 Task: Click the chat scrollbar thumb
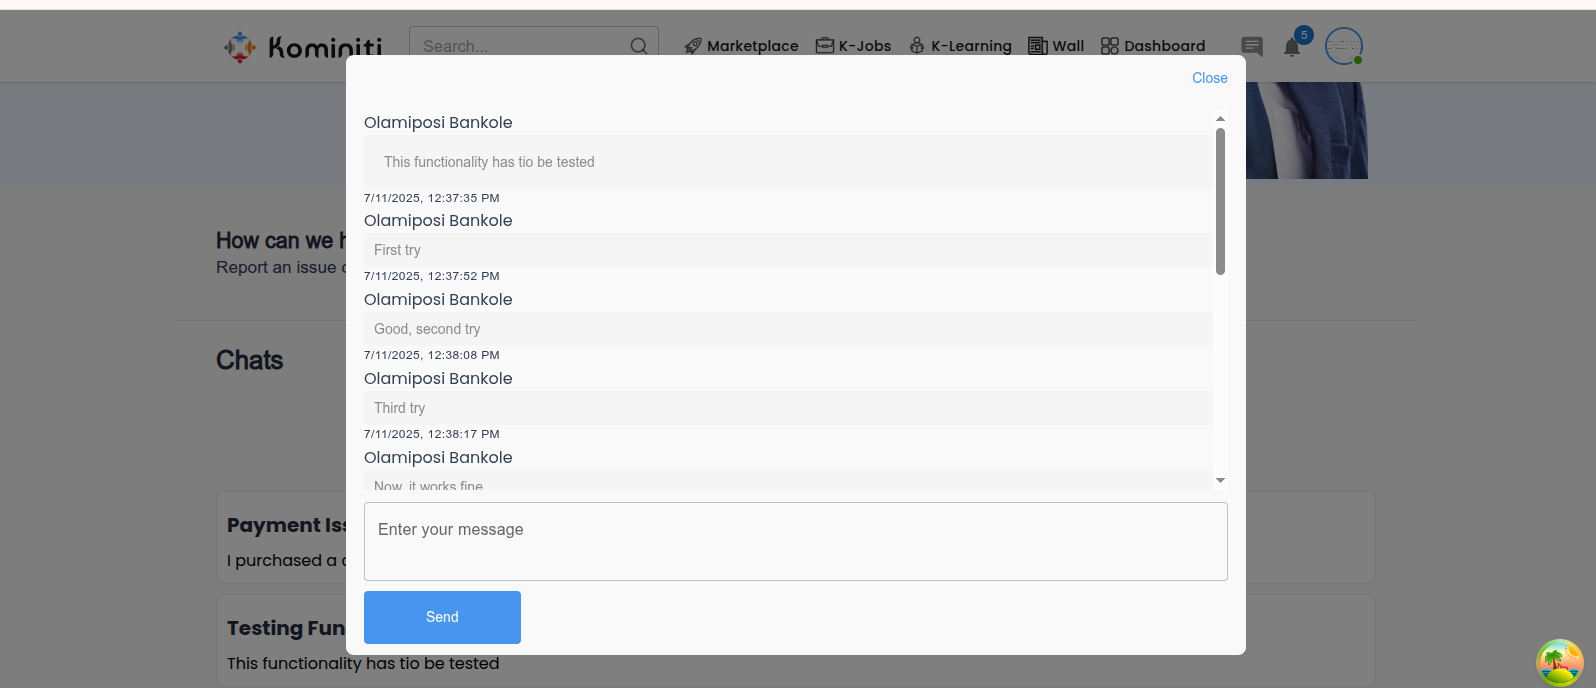click(1220, 200)
